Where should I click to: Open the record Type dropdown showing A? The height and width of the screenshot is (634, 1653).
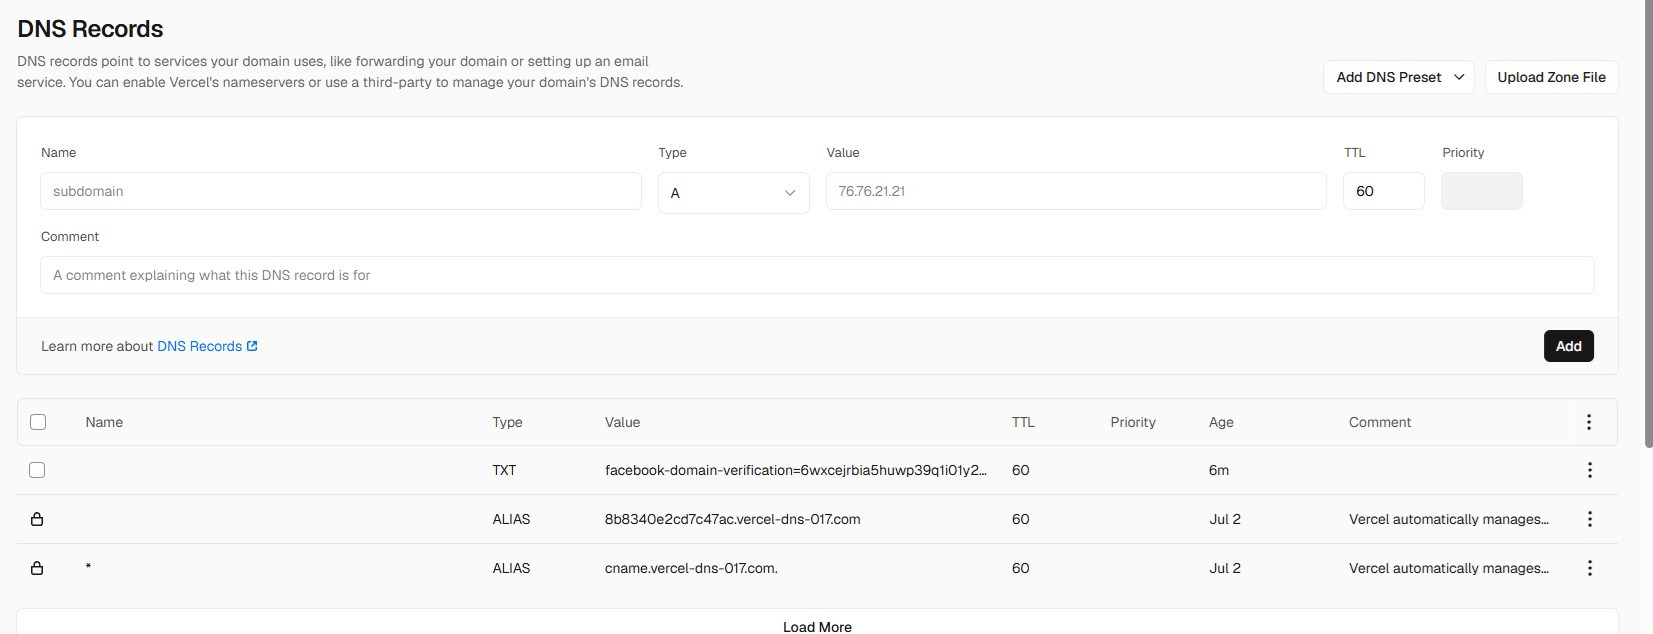(x=733, y=193)
